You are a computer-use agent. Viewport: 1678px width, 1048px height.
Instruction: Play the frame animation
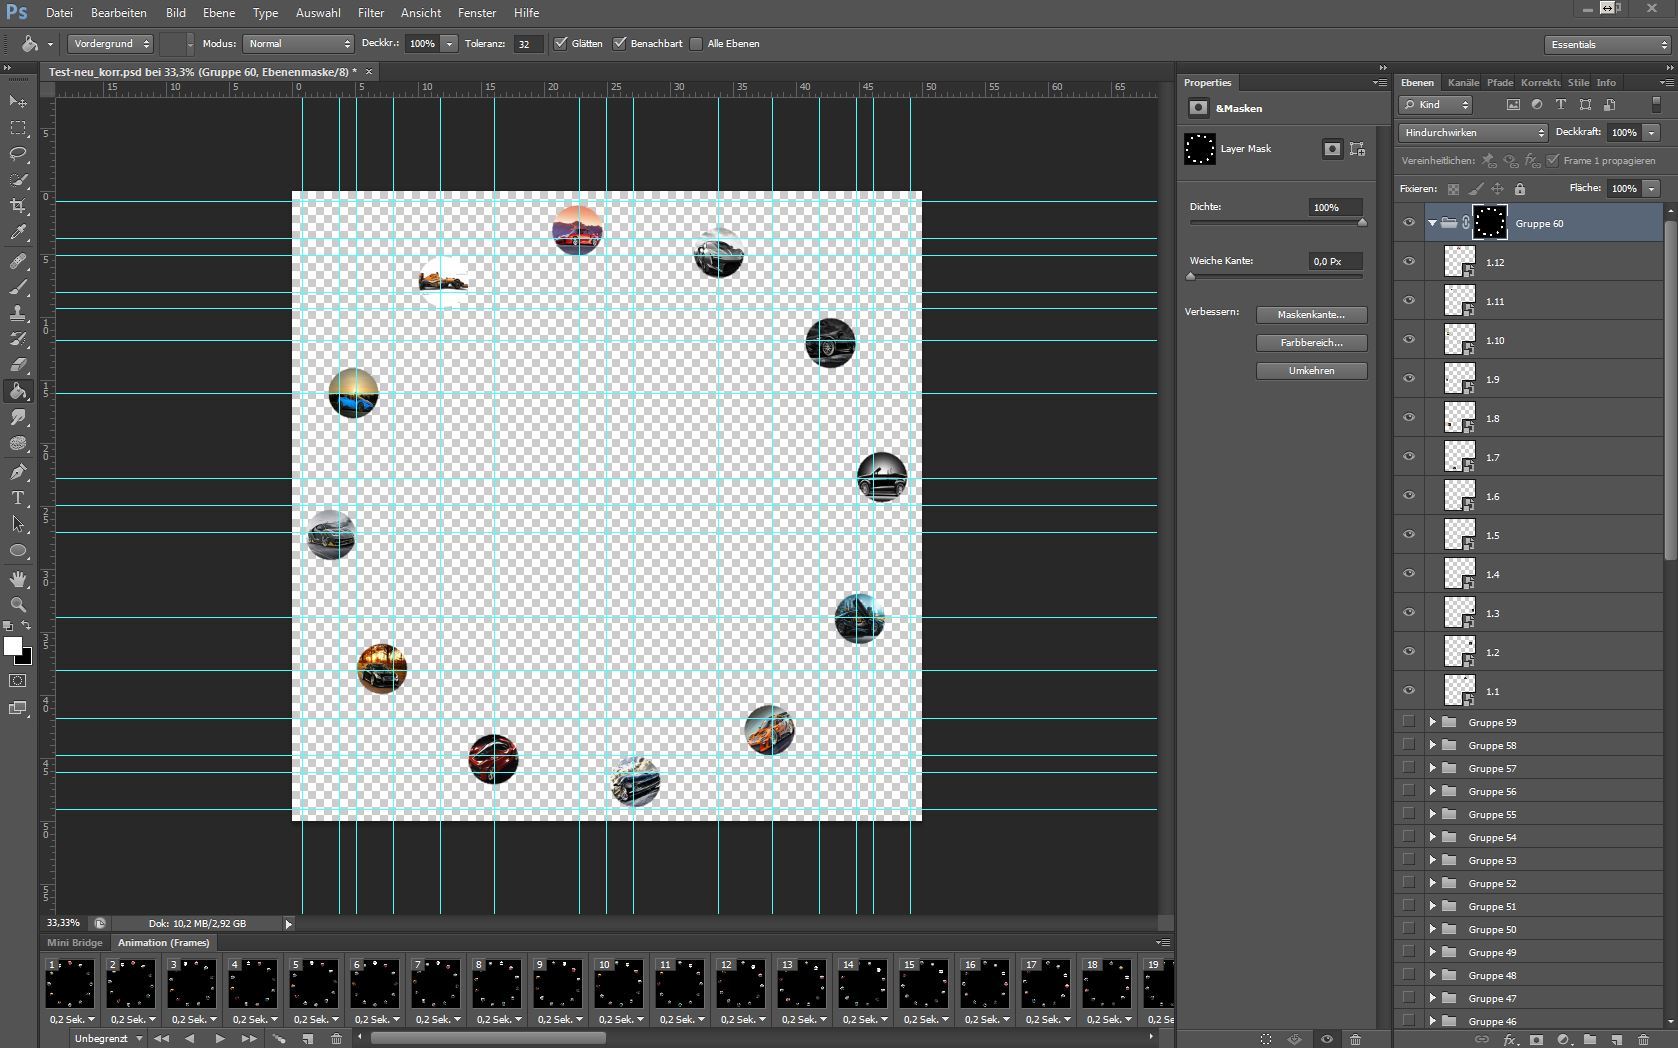click(x=220, y=1038)
